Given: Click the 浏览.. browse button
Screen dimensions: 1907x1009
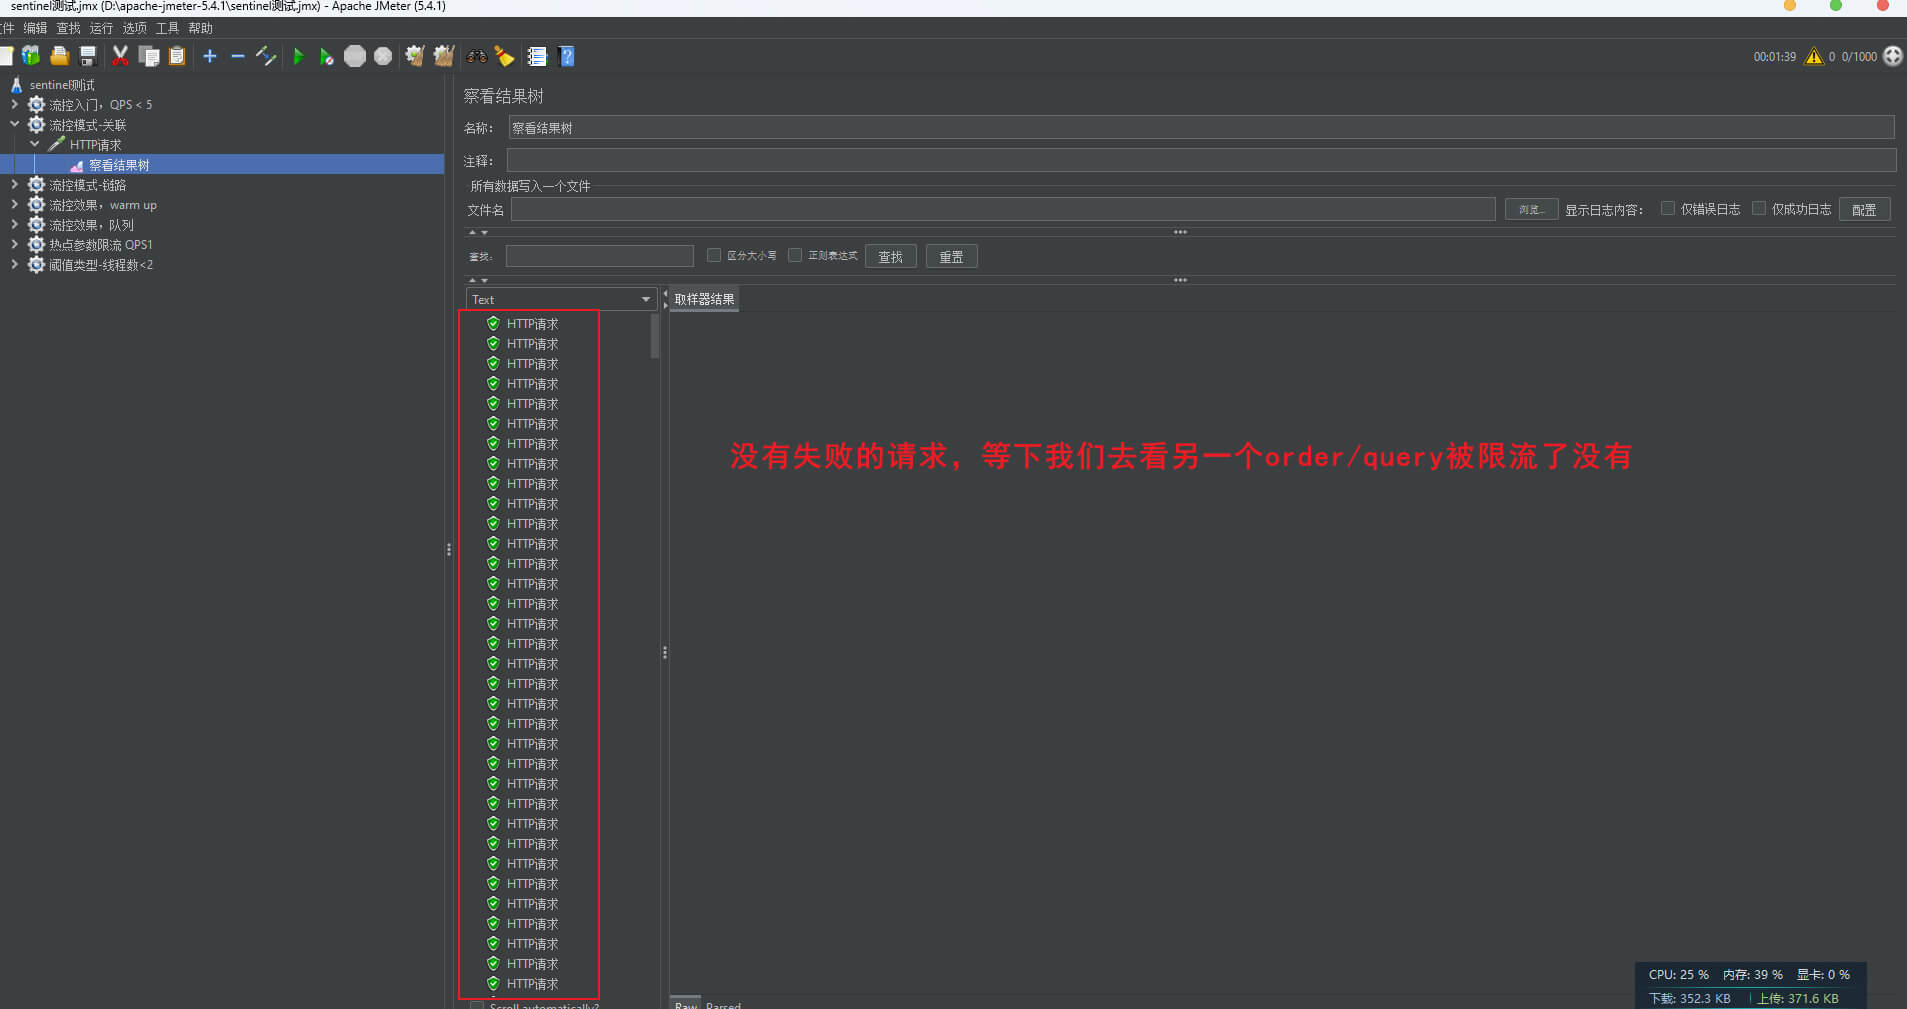Looking at the screenshot, I should tap(1531, 209).
